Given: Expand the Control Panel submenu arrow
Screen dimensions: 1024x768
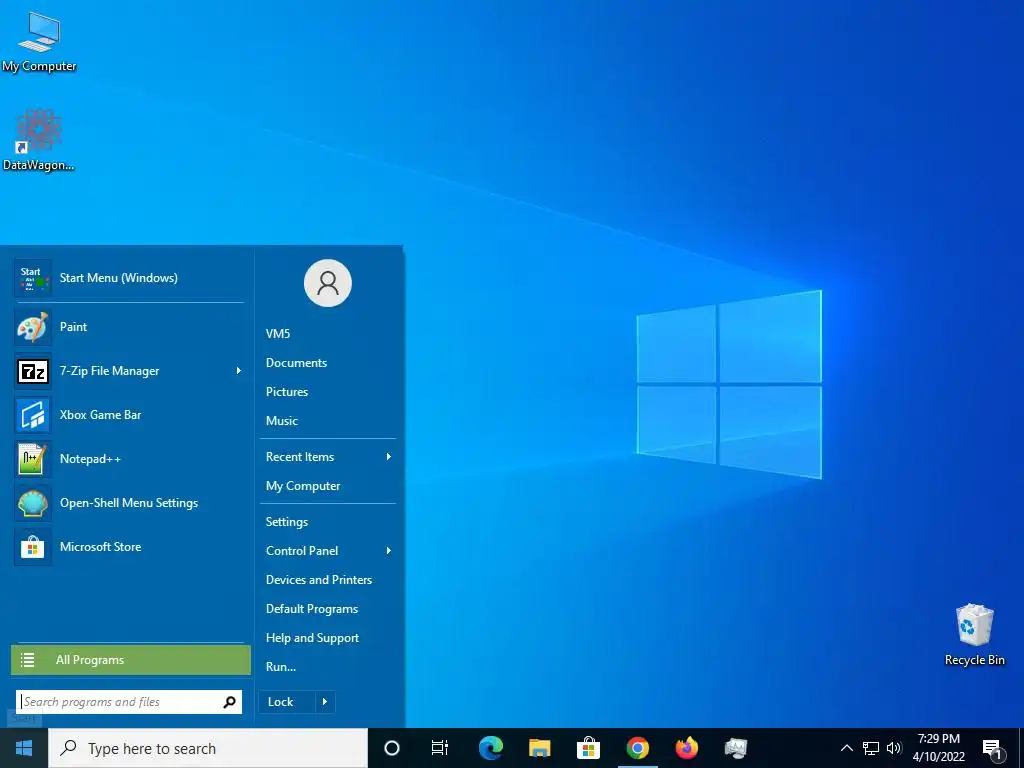Looking at the screenshot, I should [x=389, y=551].
